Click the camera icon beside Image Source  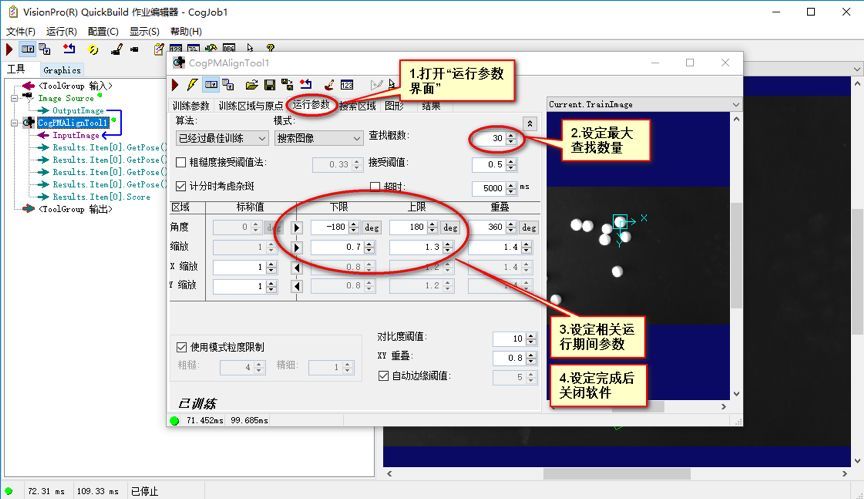point(27,97)
